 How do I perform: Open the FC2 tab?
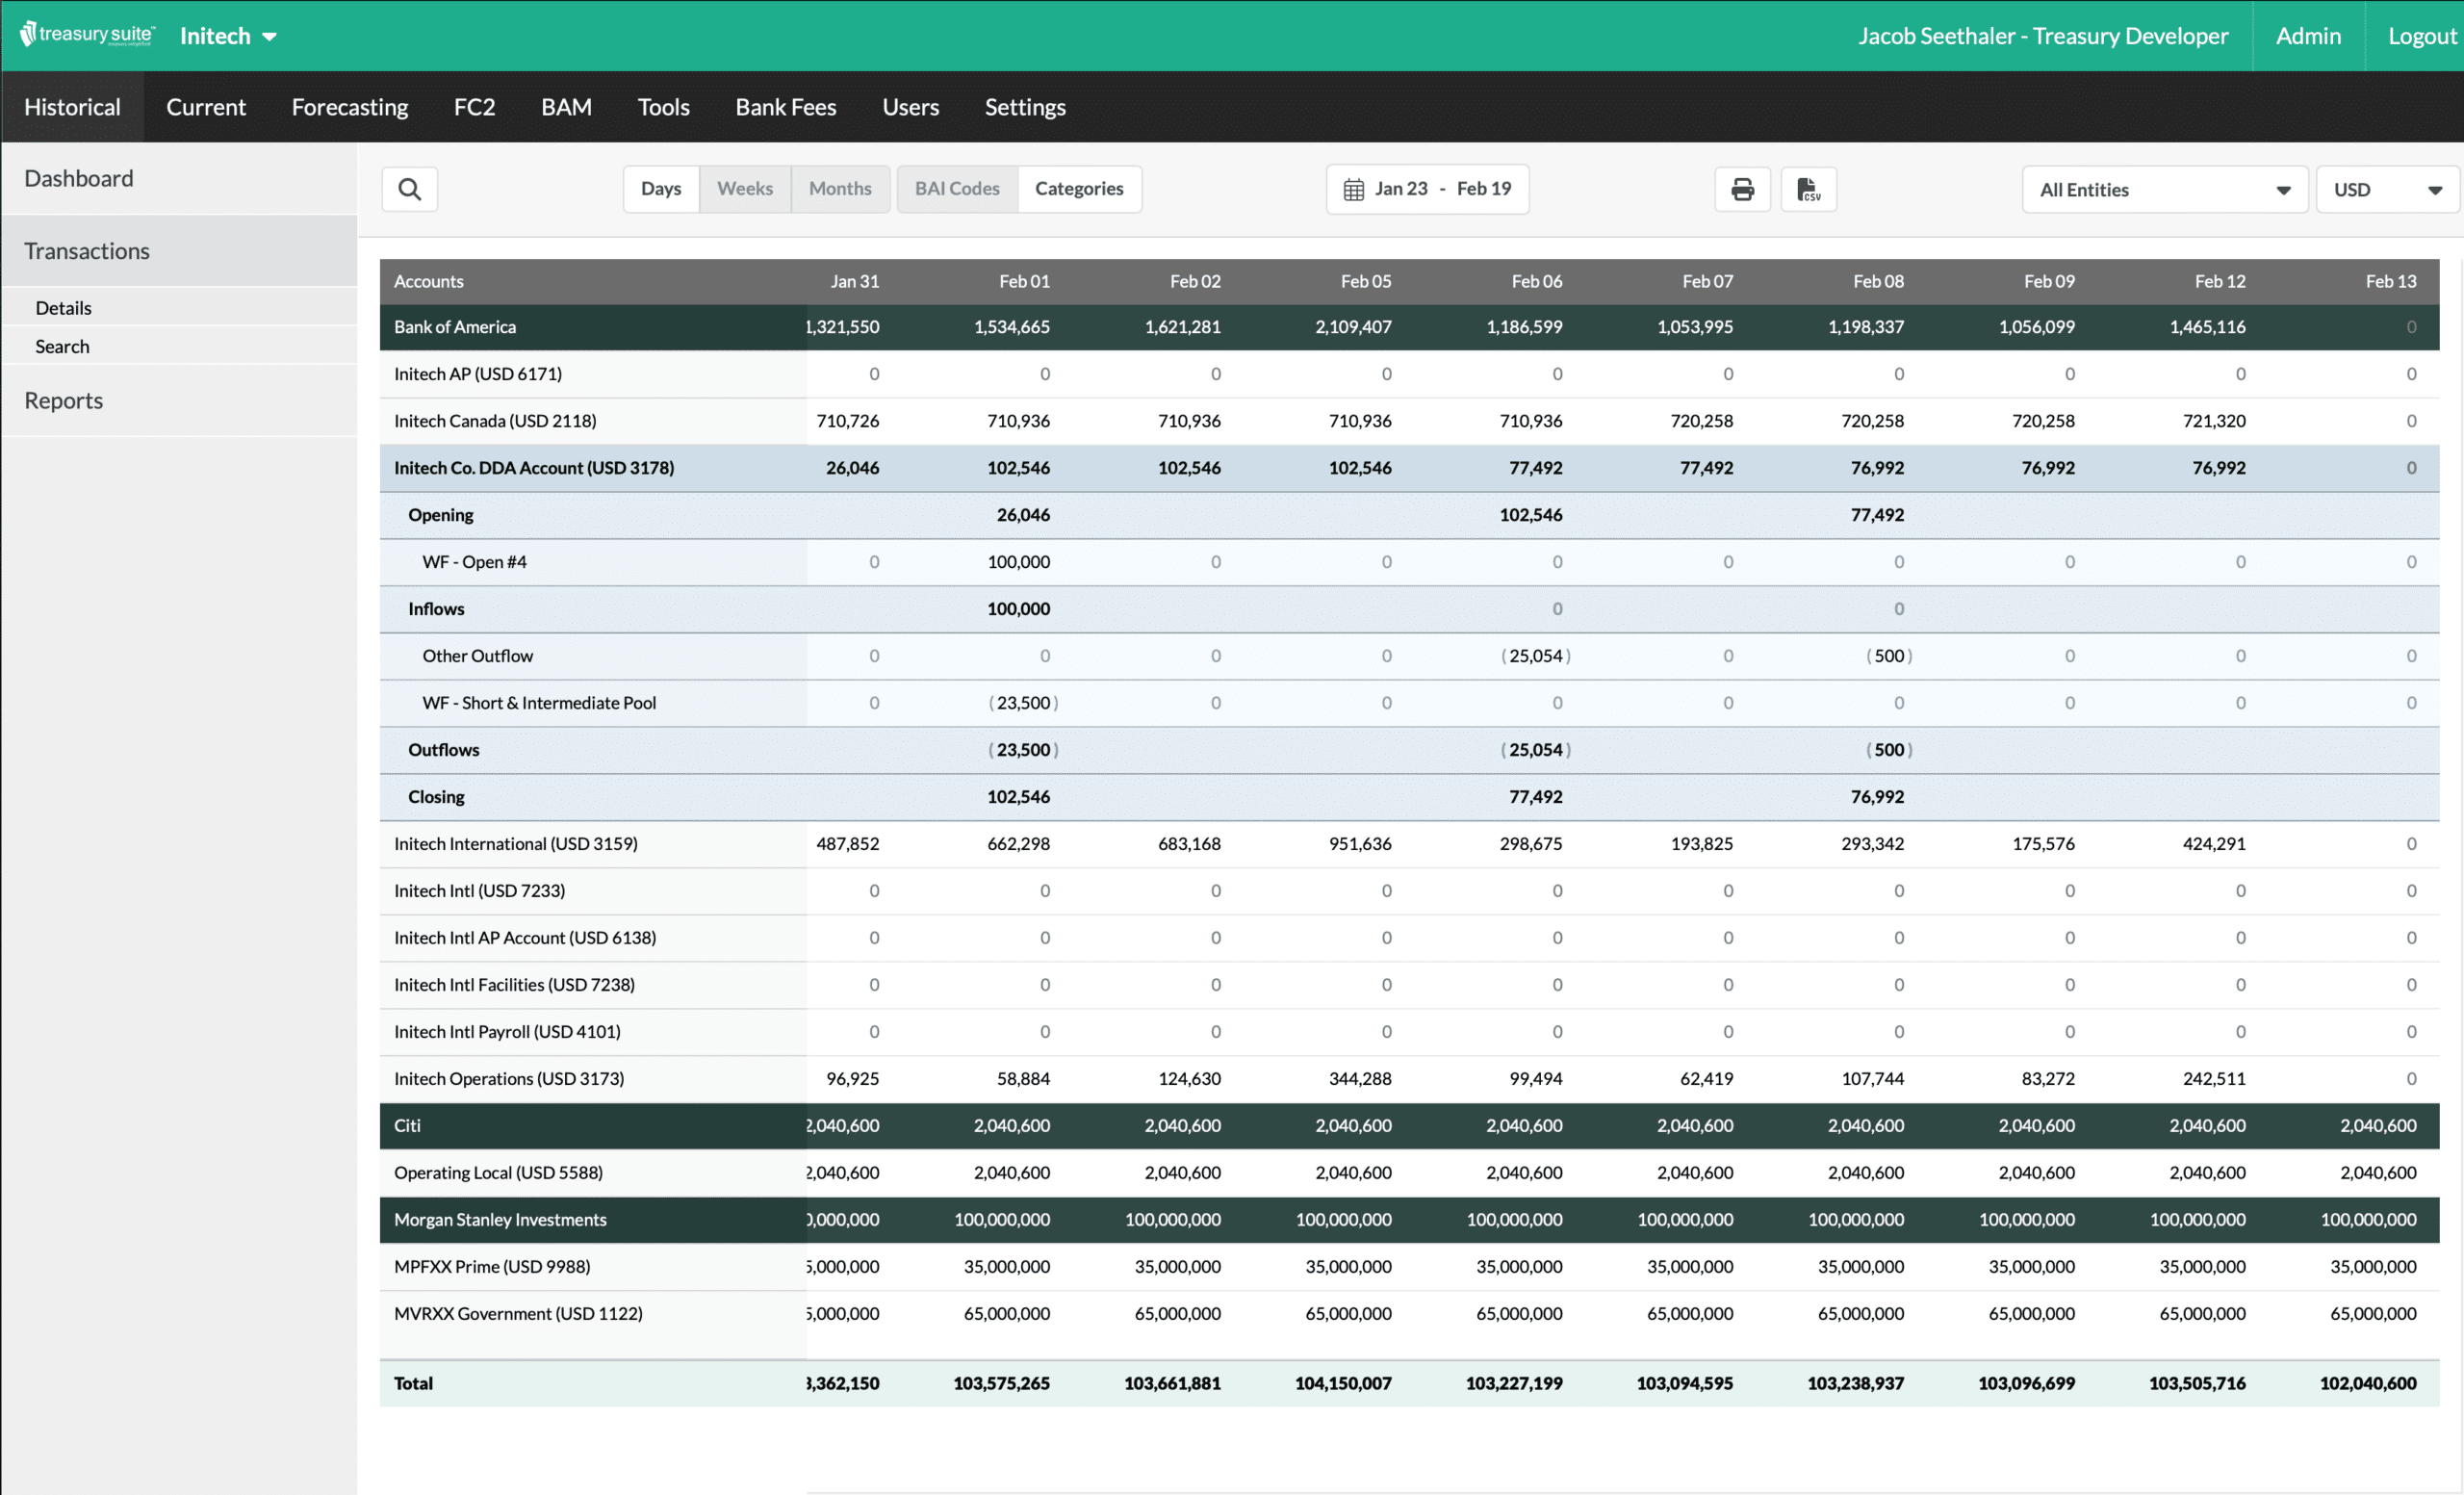coord(474,107)
